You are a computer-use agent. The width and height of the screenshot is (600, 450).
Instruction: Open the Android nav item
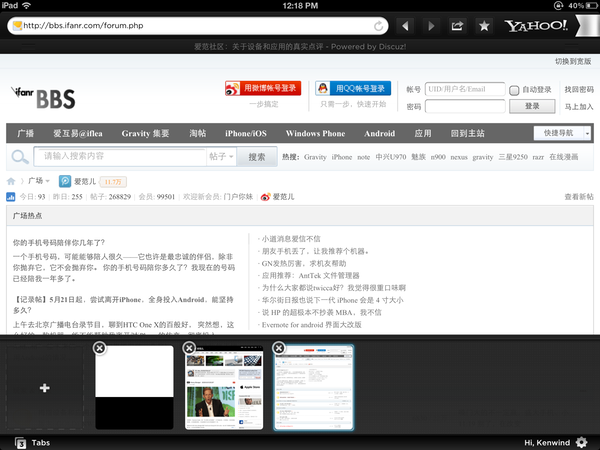pyautogui.click(x=379, y=133)
